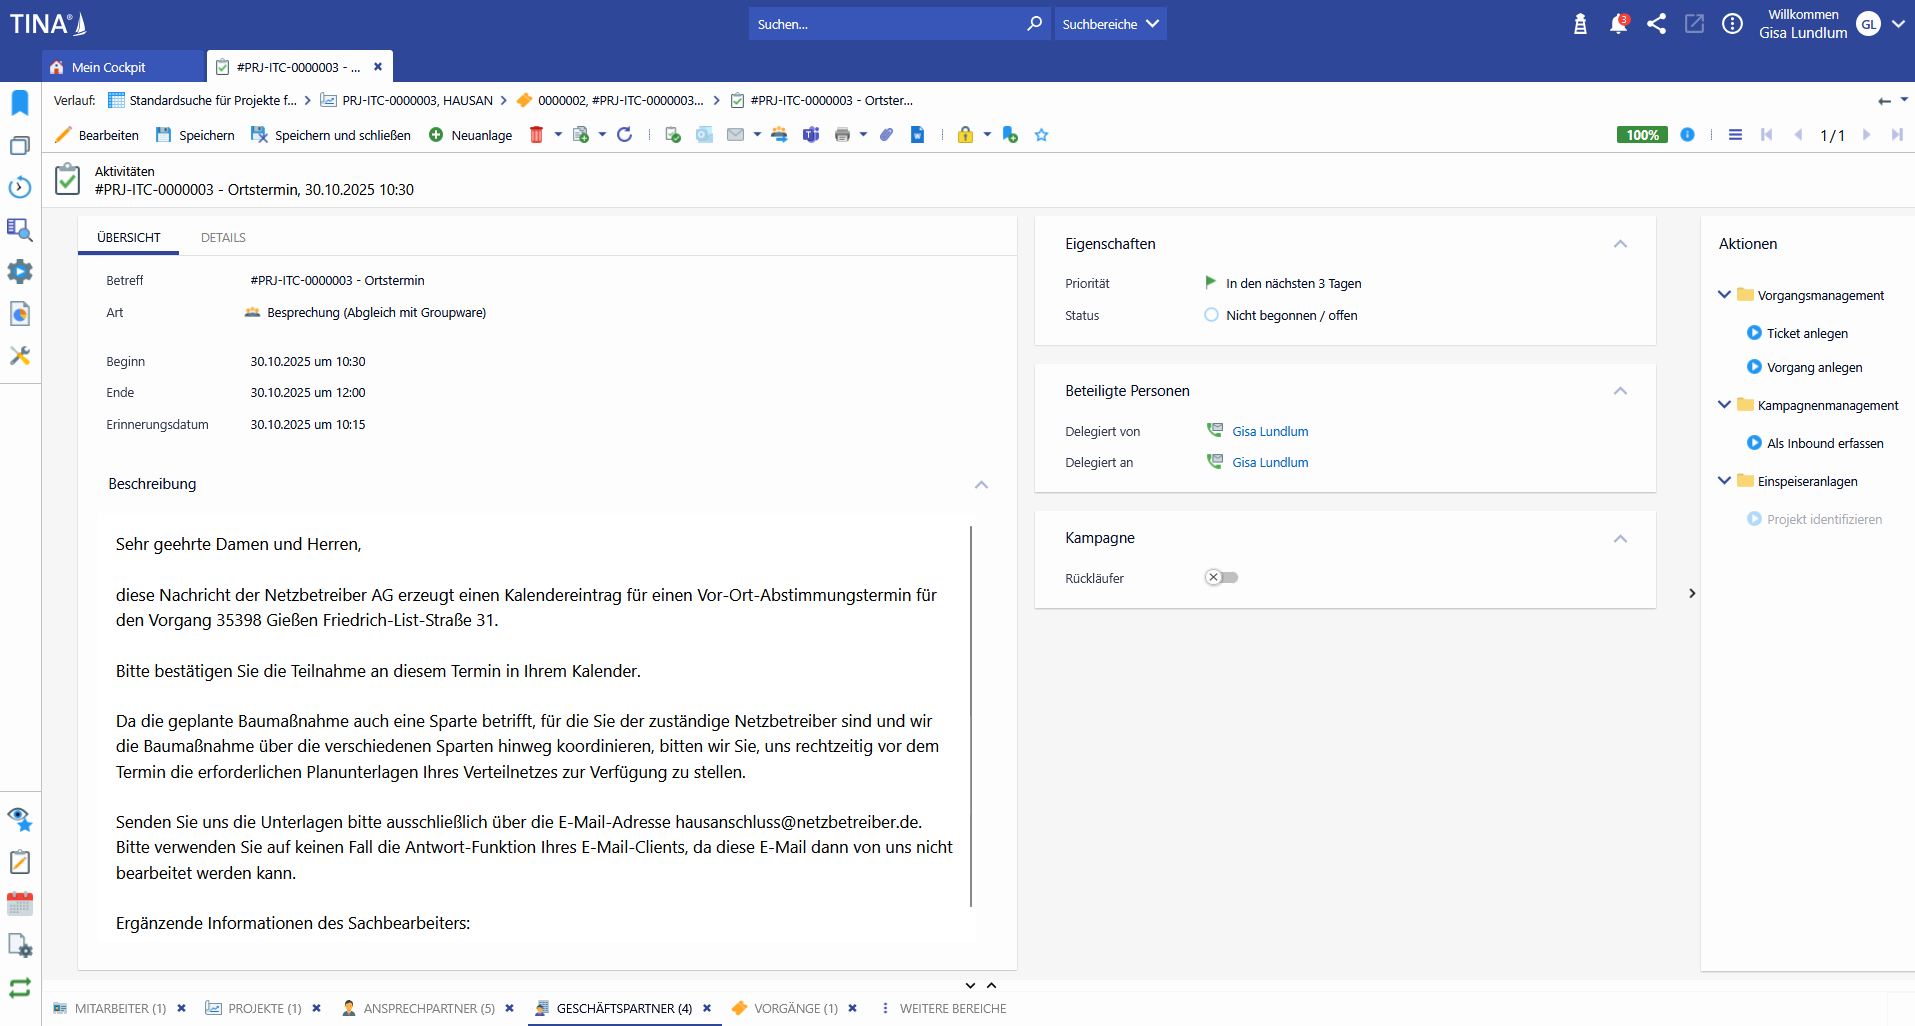
Task: Open Gisa Lundlum link under Delegiert von
Action: (x=1270, y=432)
